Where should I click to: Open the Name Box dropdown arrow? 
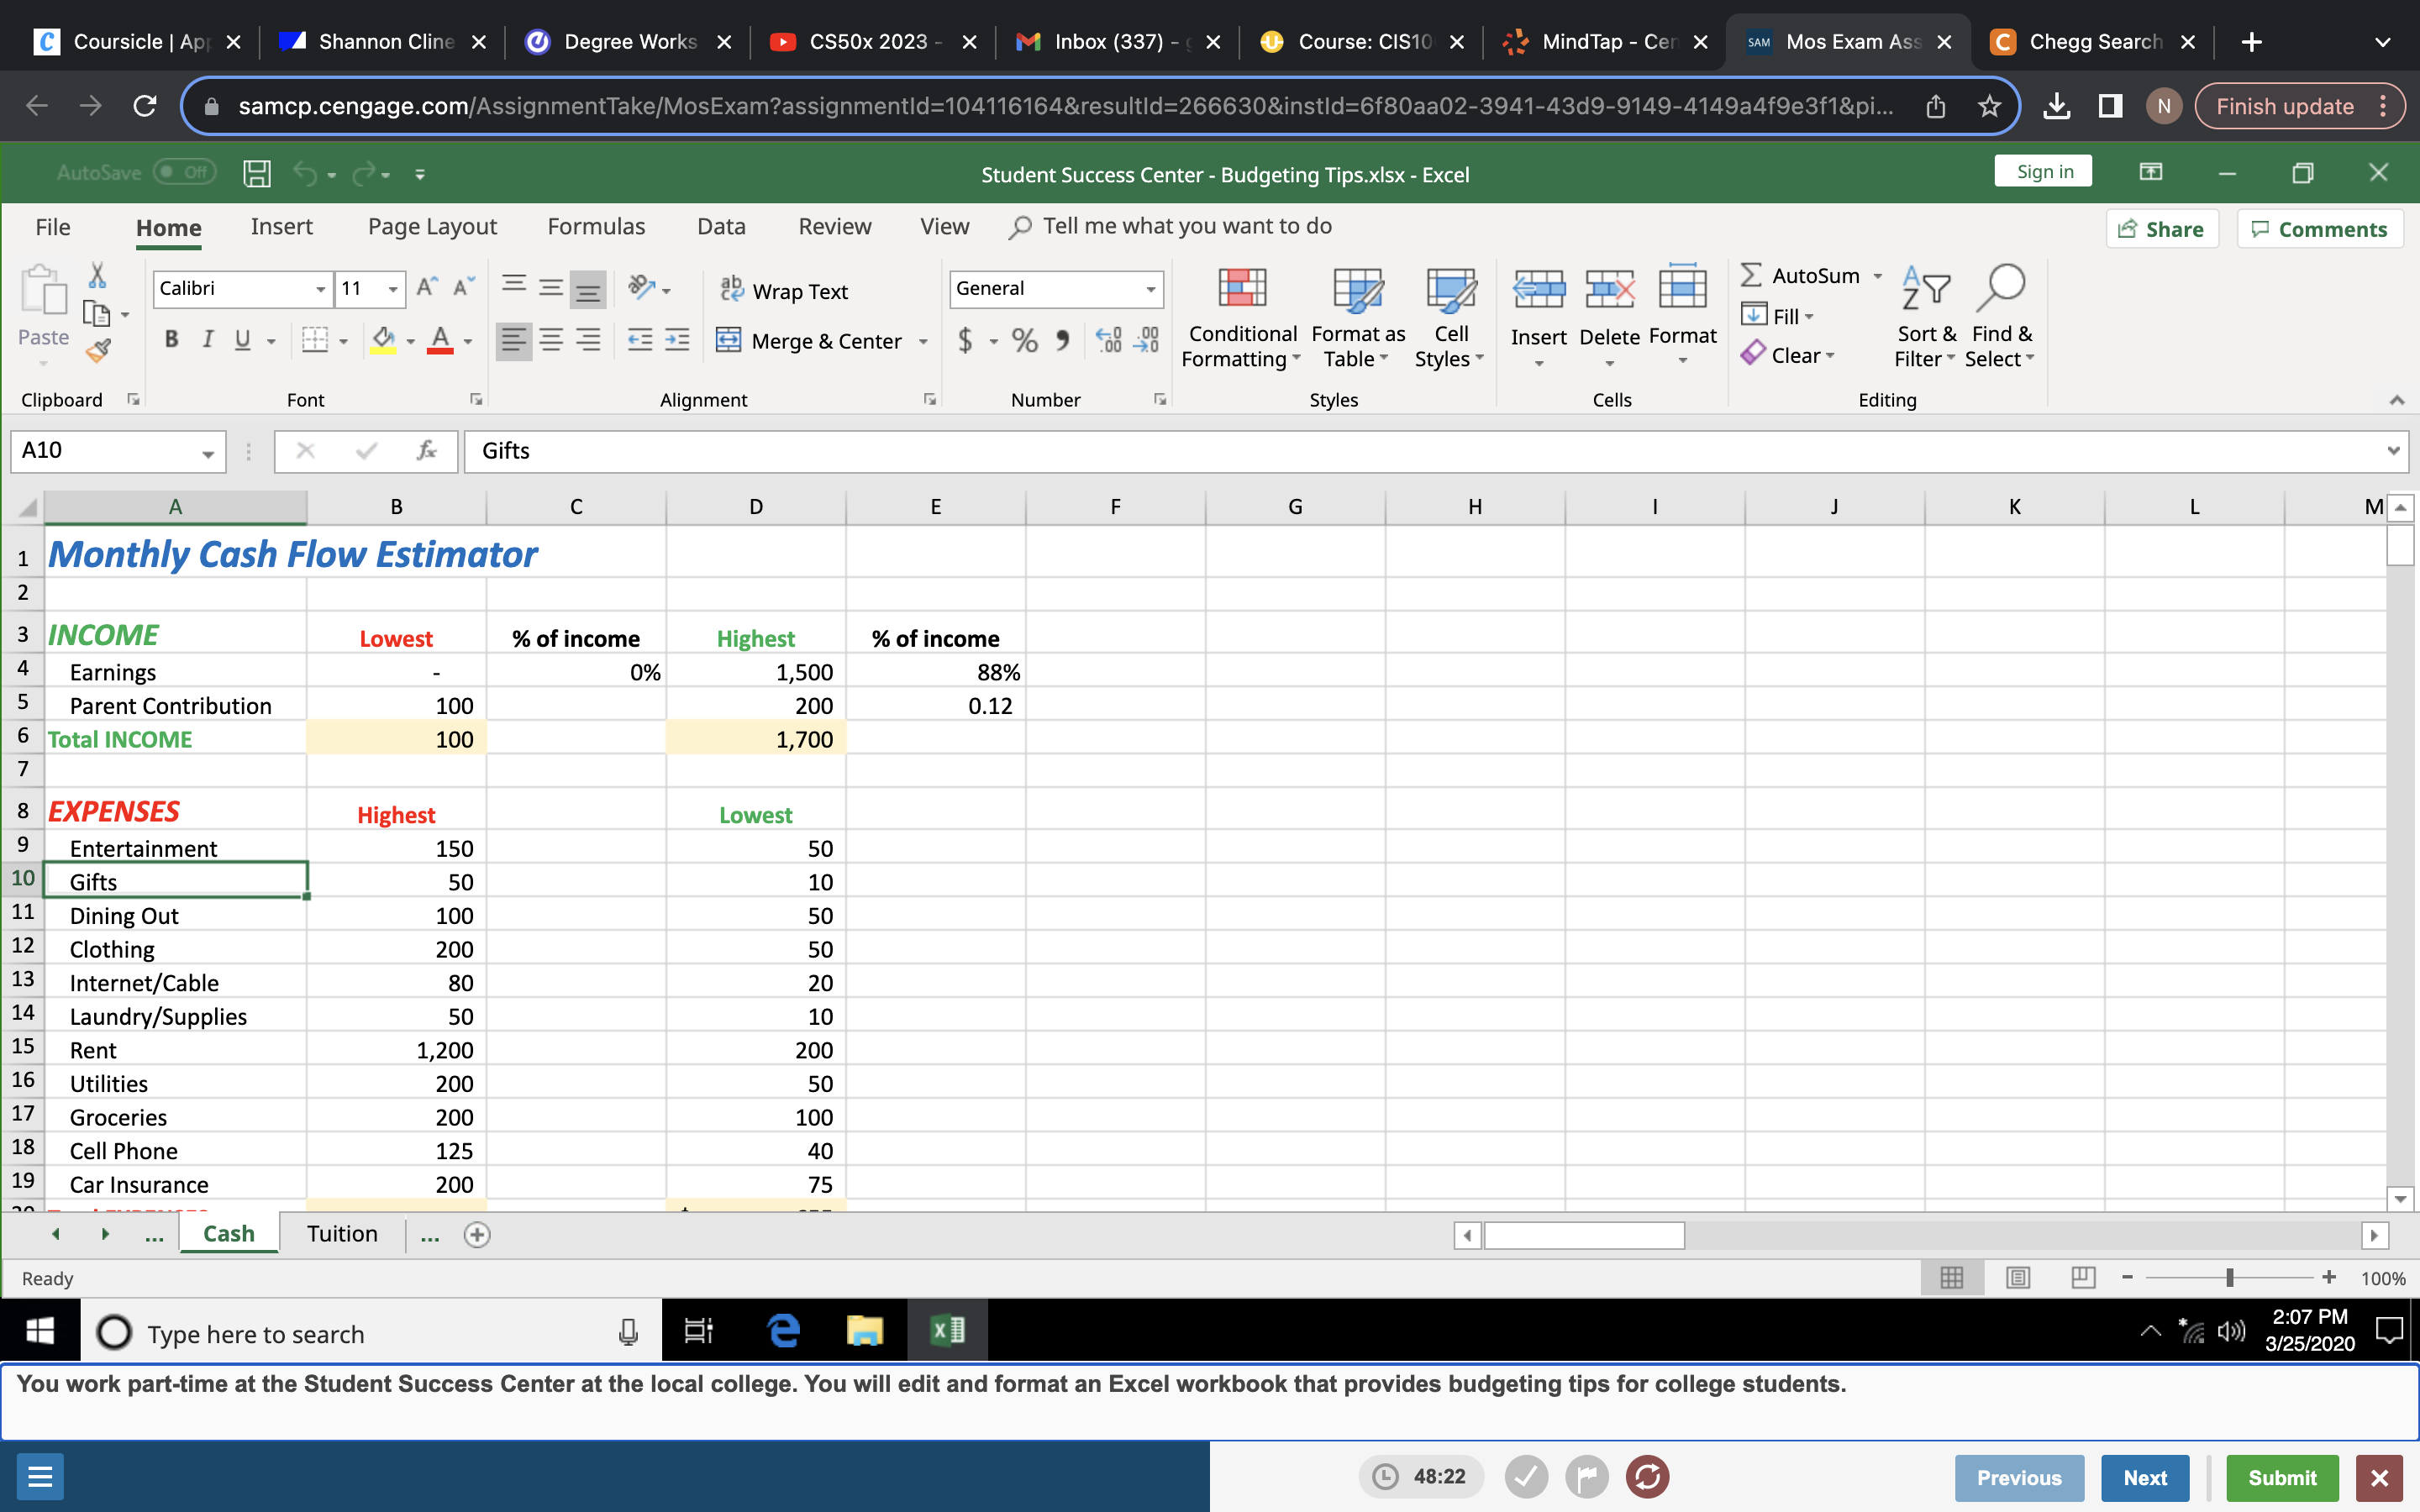208,453
